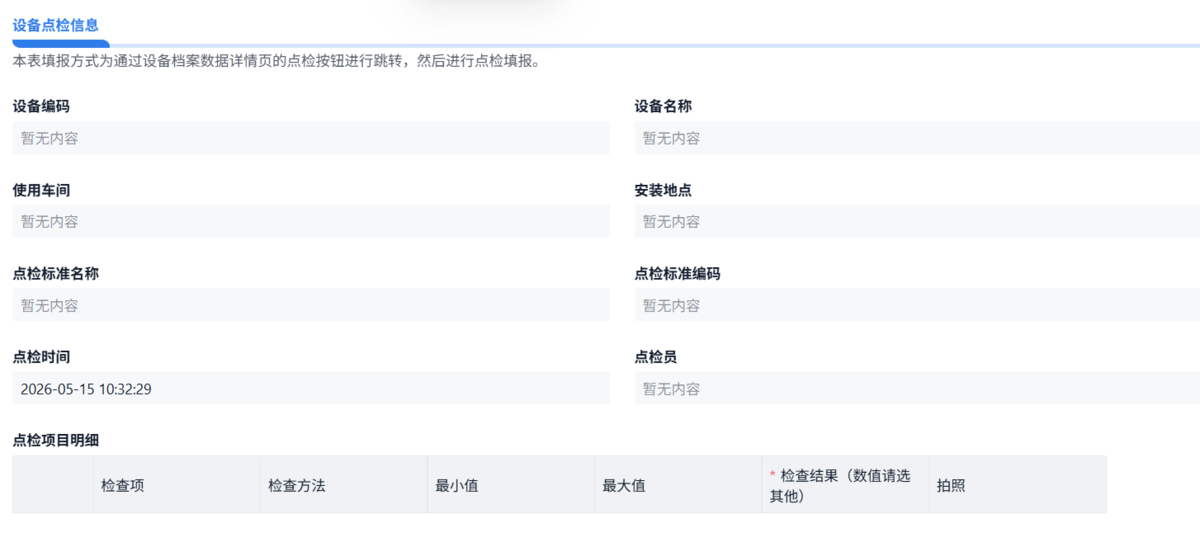Click the 设备名称 input field
The image size is (1200, 547).
(x=917, y=138)
